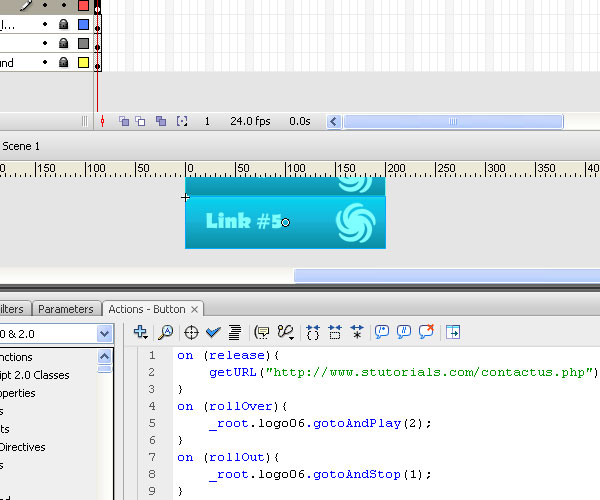Select "ipt 2.0 Classes" in the toolbox list
Image resolution: width=600 pixels, height=500 pixels.
(x=34, y=375)
